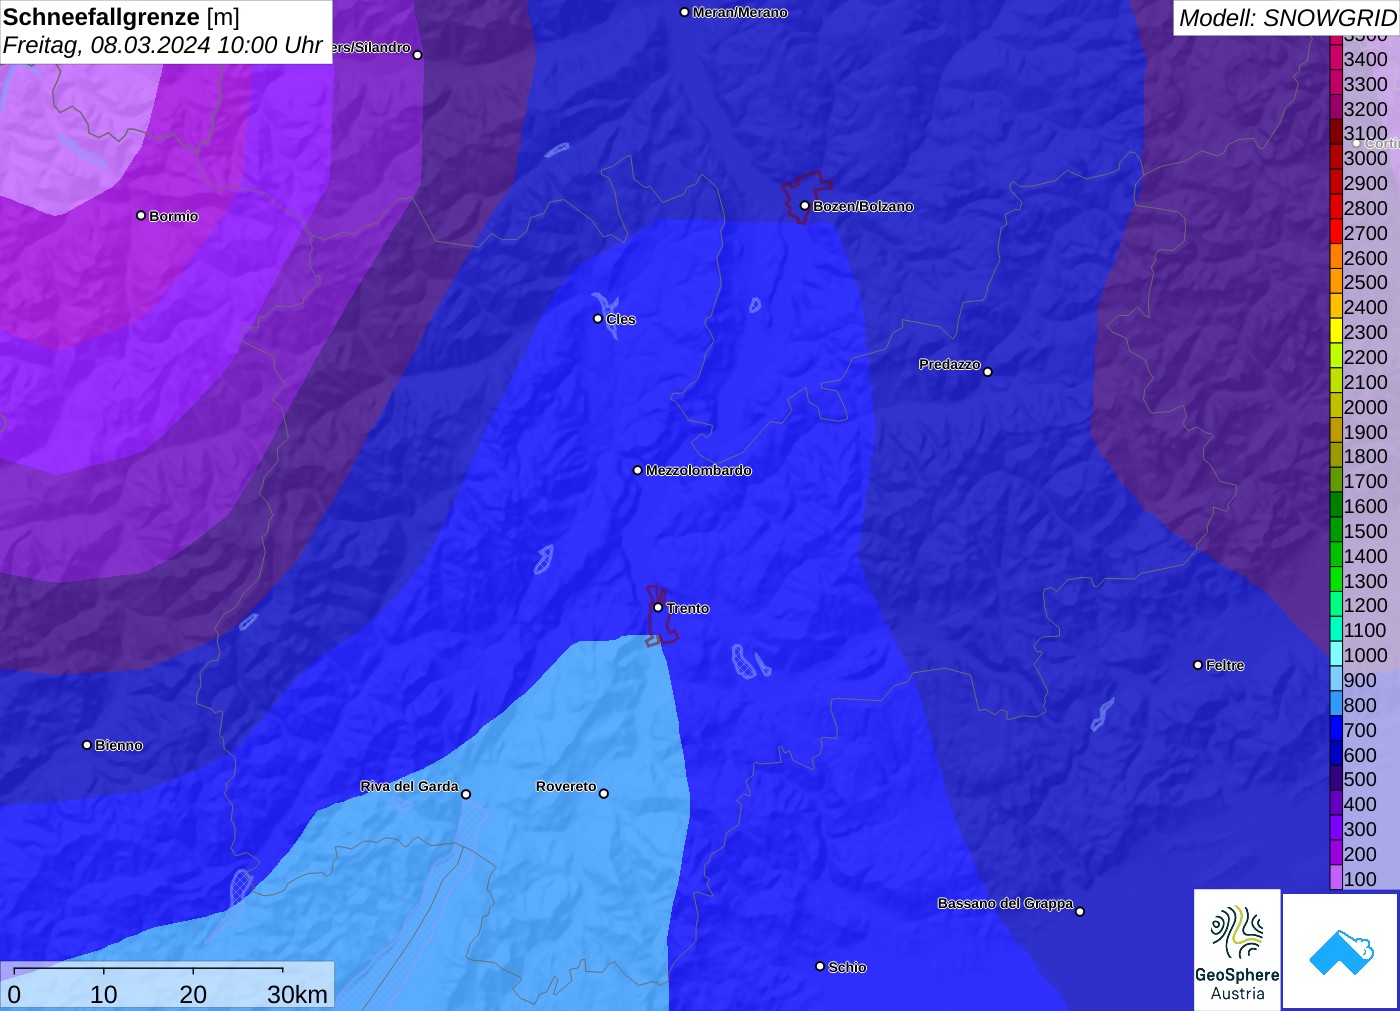Viewport: 1400px width, 1011px height.
Task: Click the "Schneefallgrenze [m]" title
Action: coord(121,17)
